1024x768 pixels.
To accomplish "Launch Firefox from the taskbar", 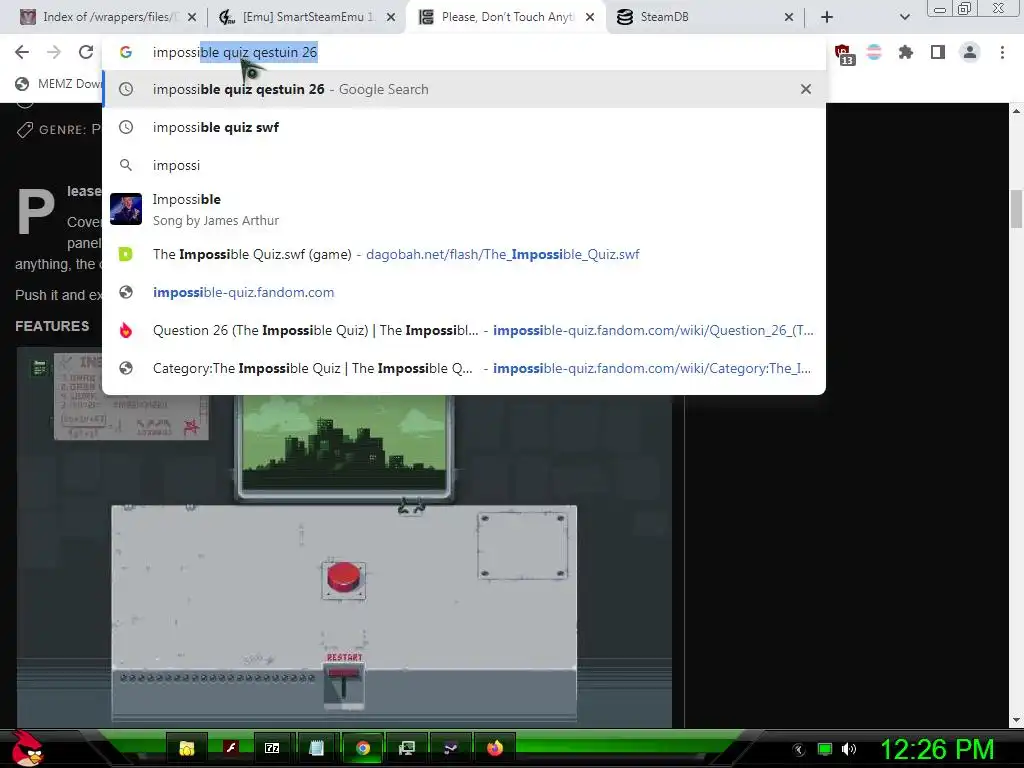I will [x=495, y=748].
